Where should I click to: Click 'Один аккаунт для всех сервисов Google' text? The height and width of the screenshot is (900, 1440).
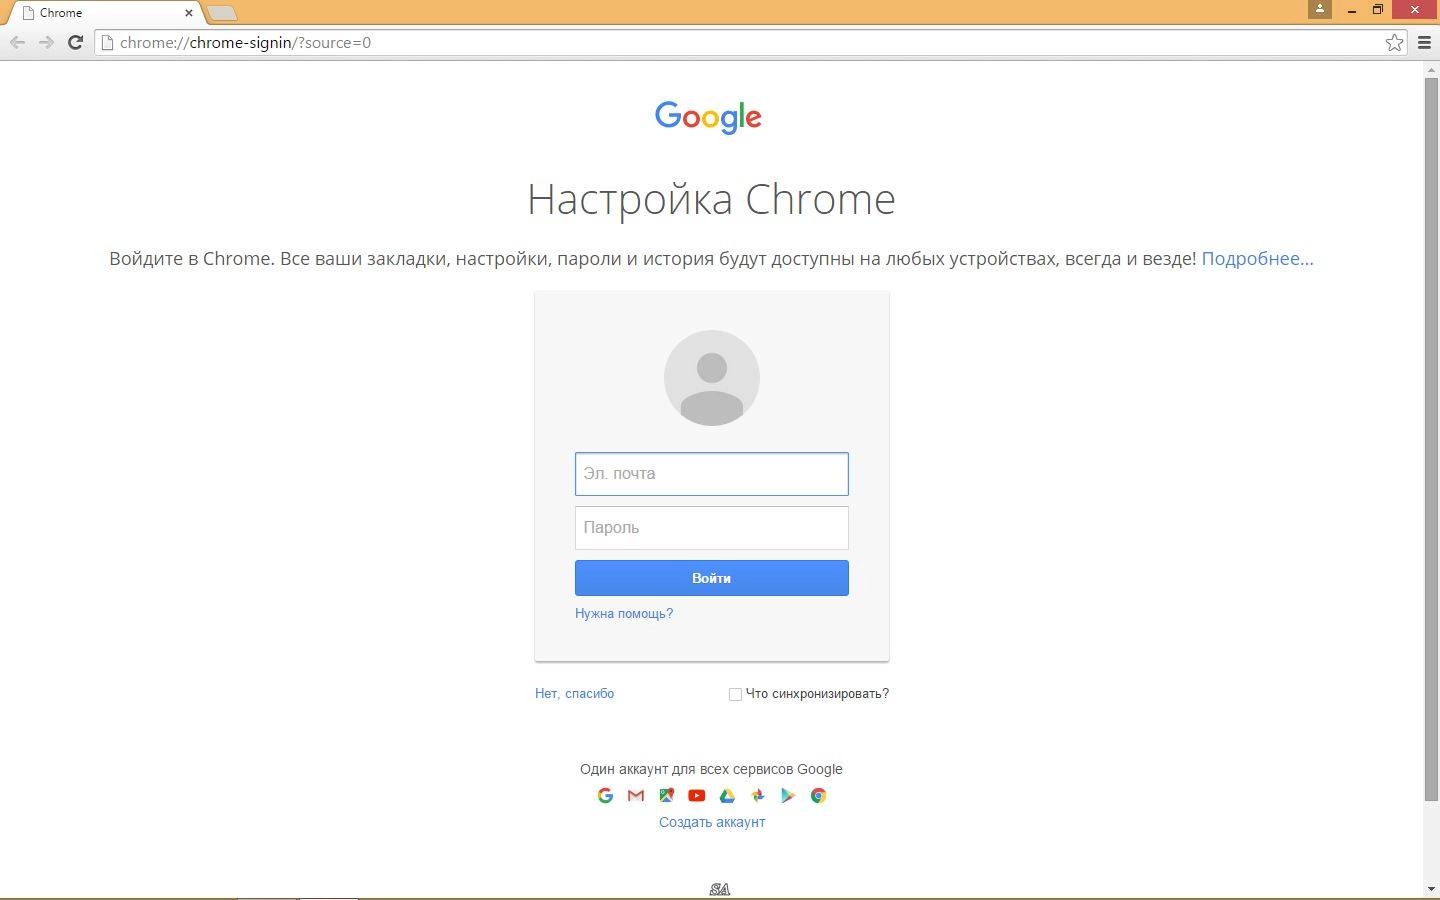pyautogui.click(x=711, y=769)
